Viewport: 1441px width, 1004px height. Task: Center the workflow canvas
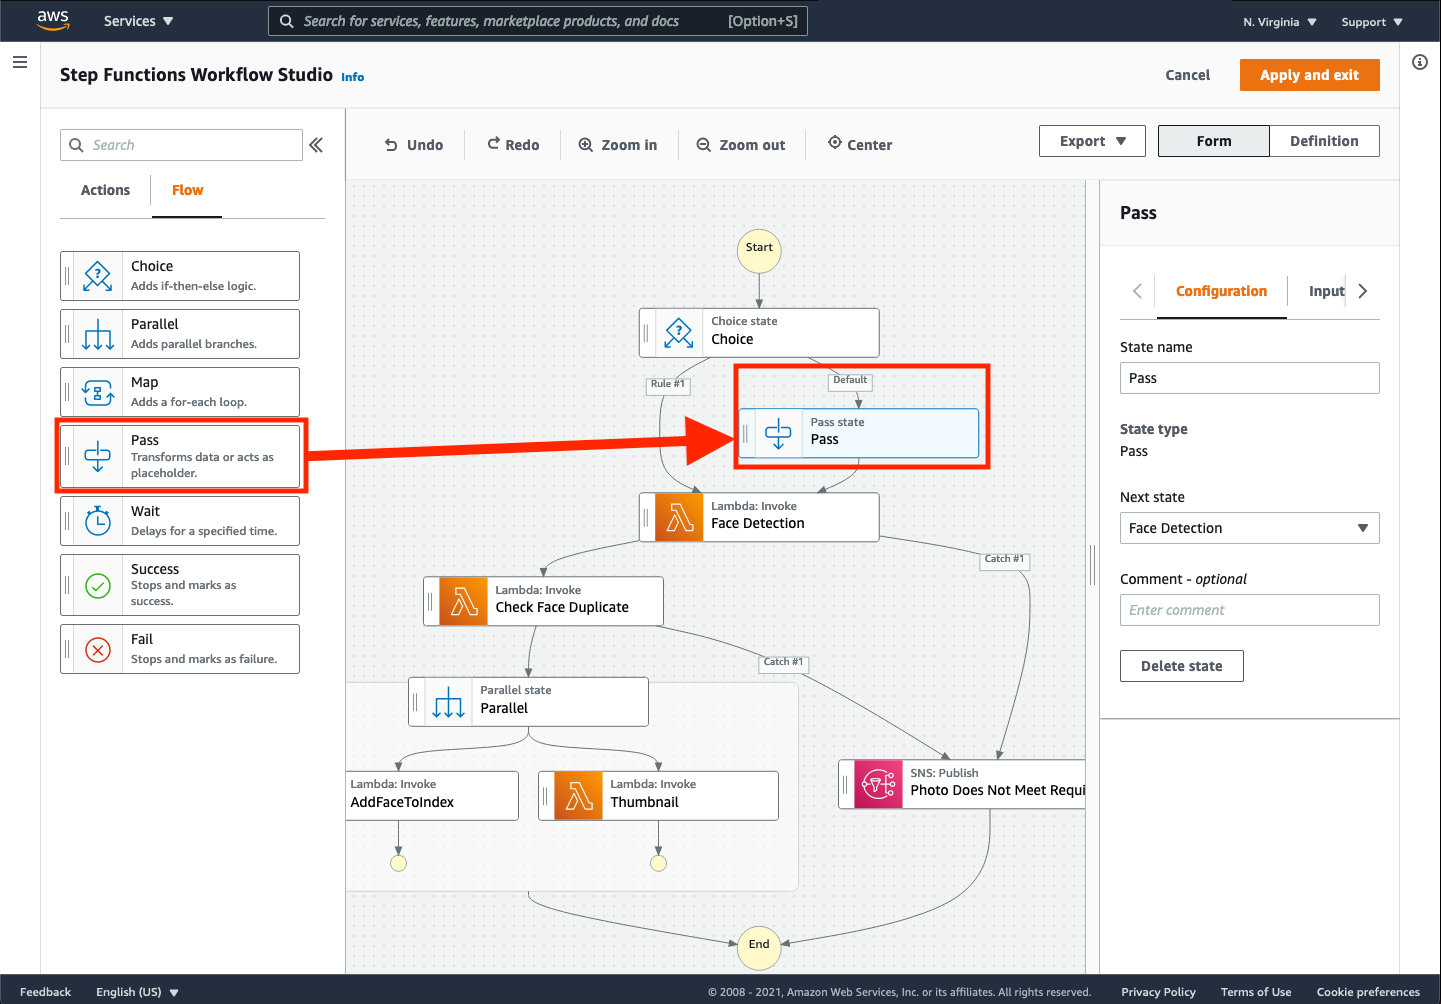point(860,145)
